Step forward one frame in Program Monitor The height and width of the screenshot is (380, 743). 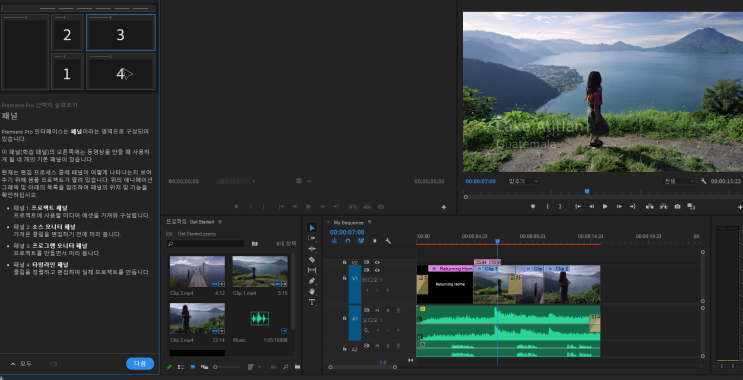619,207
